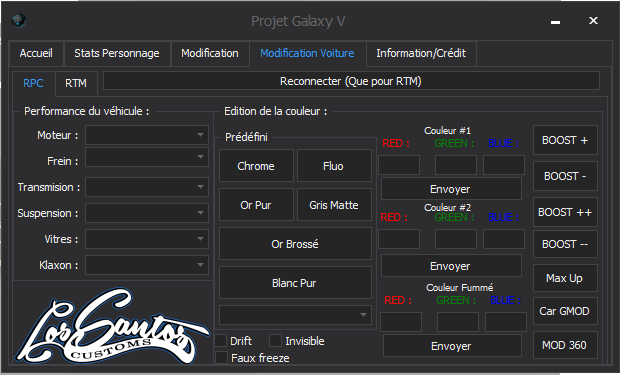Click the BOOST + button
Image resolution: width=620 pixels, height=375 pixels.
tap(565, 140)
